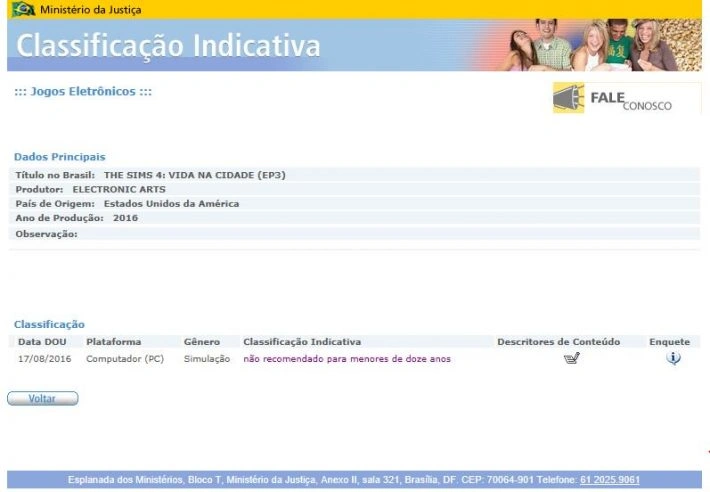Click the Plataforma column header
The height and width of the screenshot is (492, 710).
pyautogui.click(x=113, y=342)
